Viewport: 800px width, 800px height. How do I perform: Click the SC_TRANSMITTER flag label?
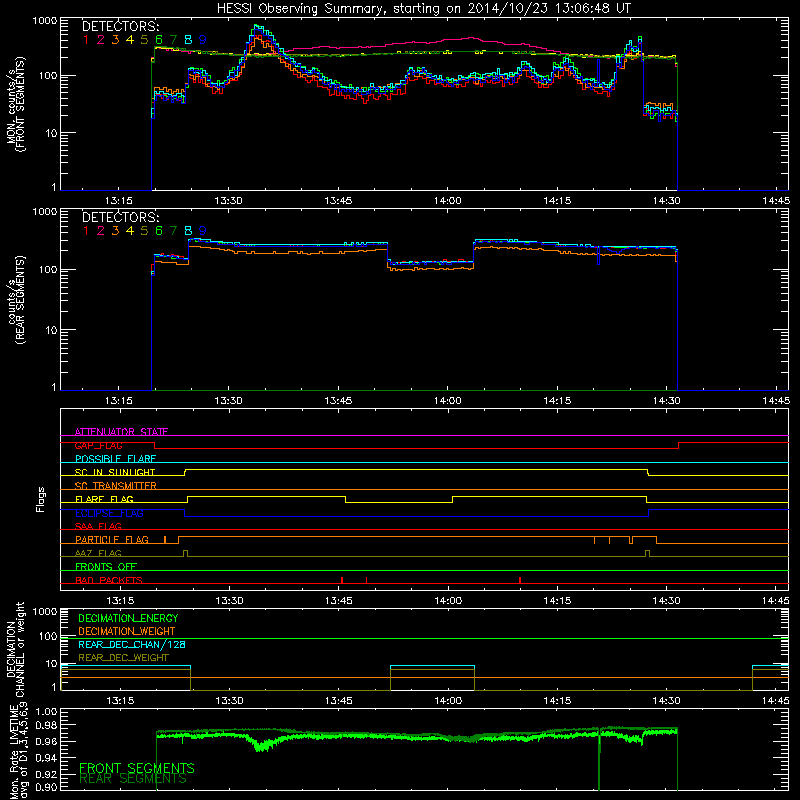pyautogui.click(x=116, y=486)
